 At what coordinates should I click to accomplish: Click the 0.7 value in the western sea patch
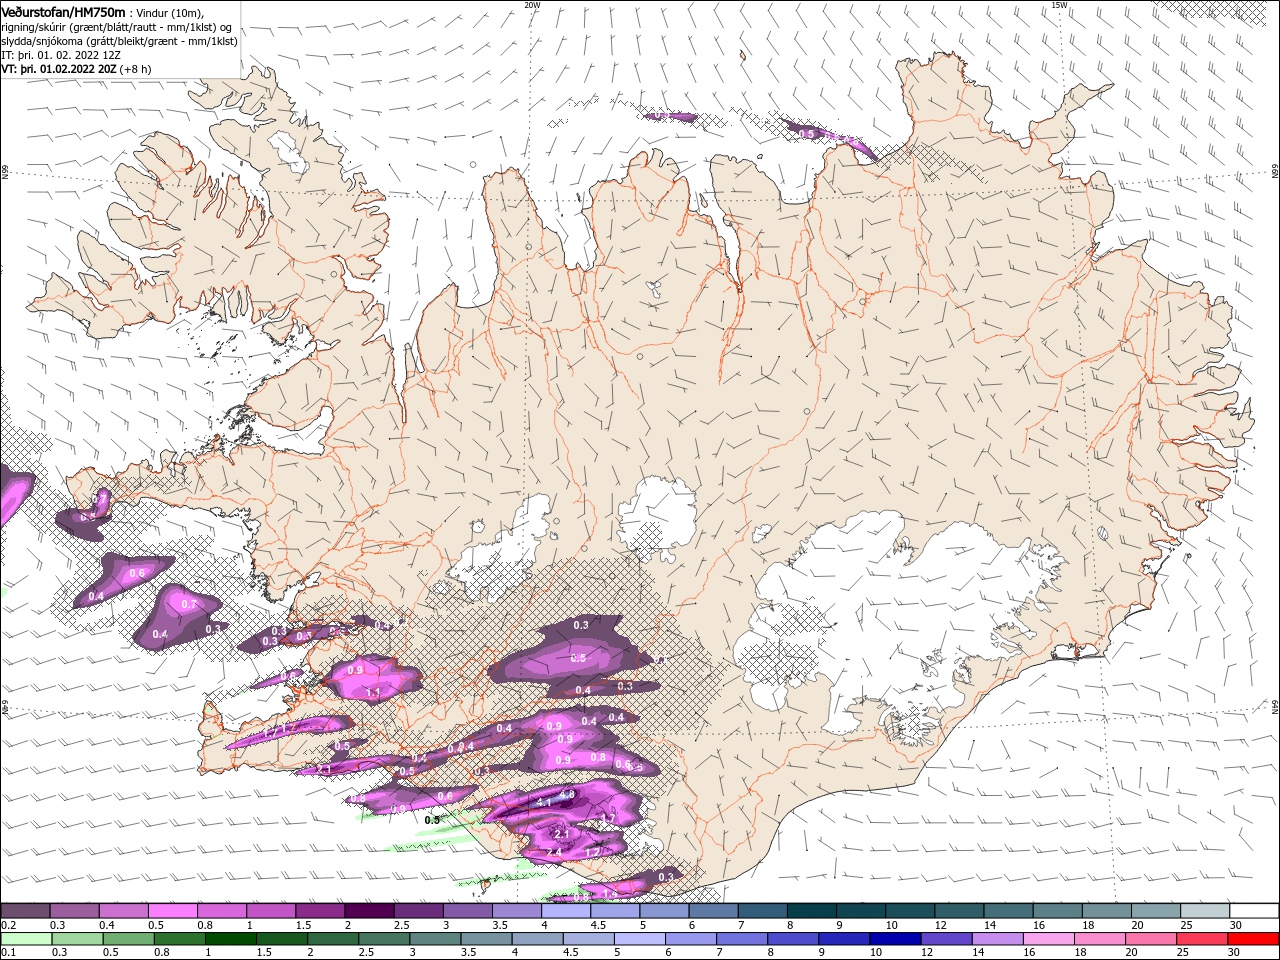pyautogui.click(x=189, y=605)
